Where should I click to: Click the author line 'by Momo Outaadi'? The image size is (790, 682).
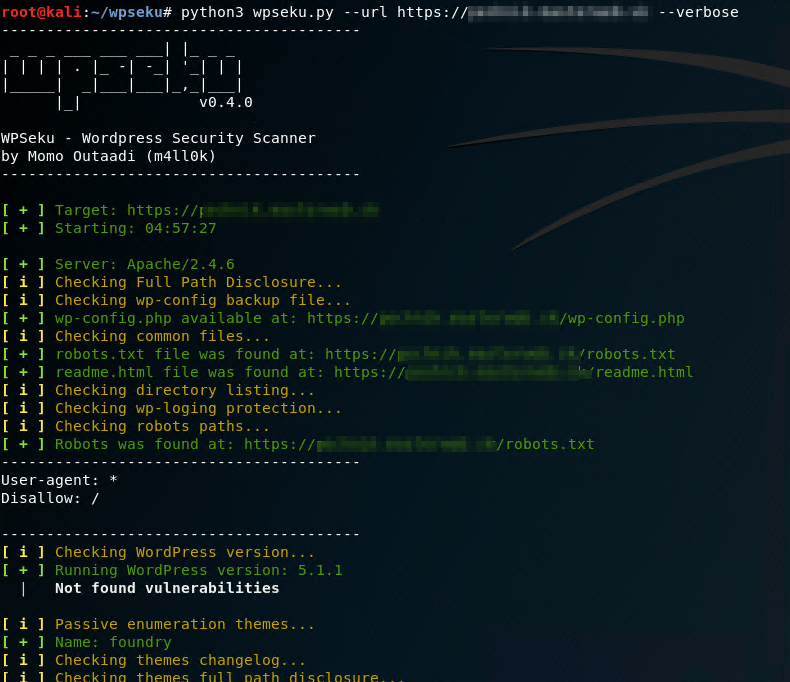pyautogui.click(x=108, y=156)
